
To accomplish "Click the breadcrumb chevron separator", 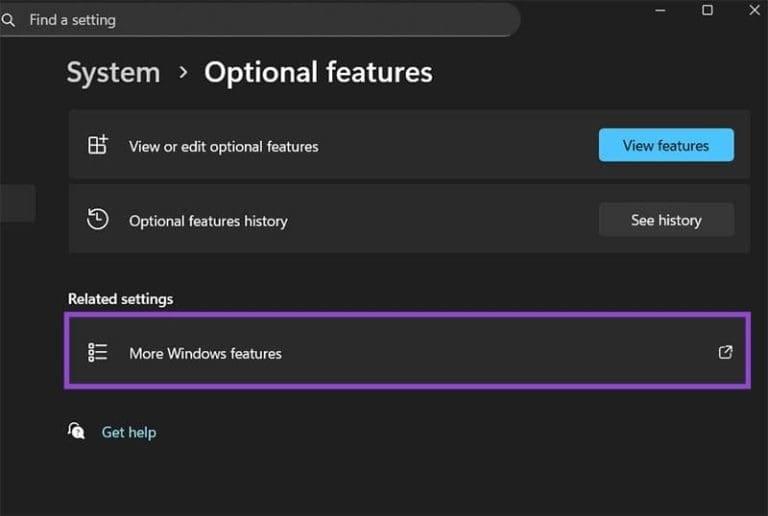I will pos(183,73).
